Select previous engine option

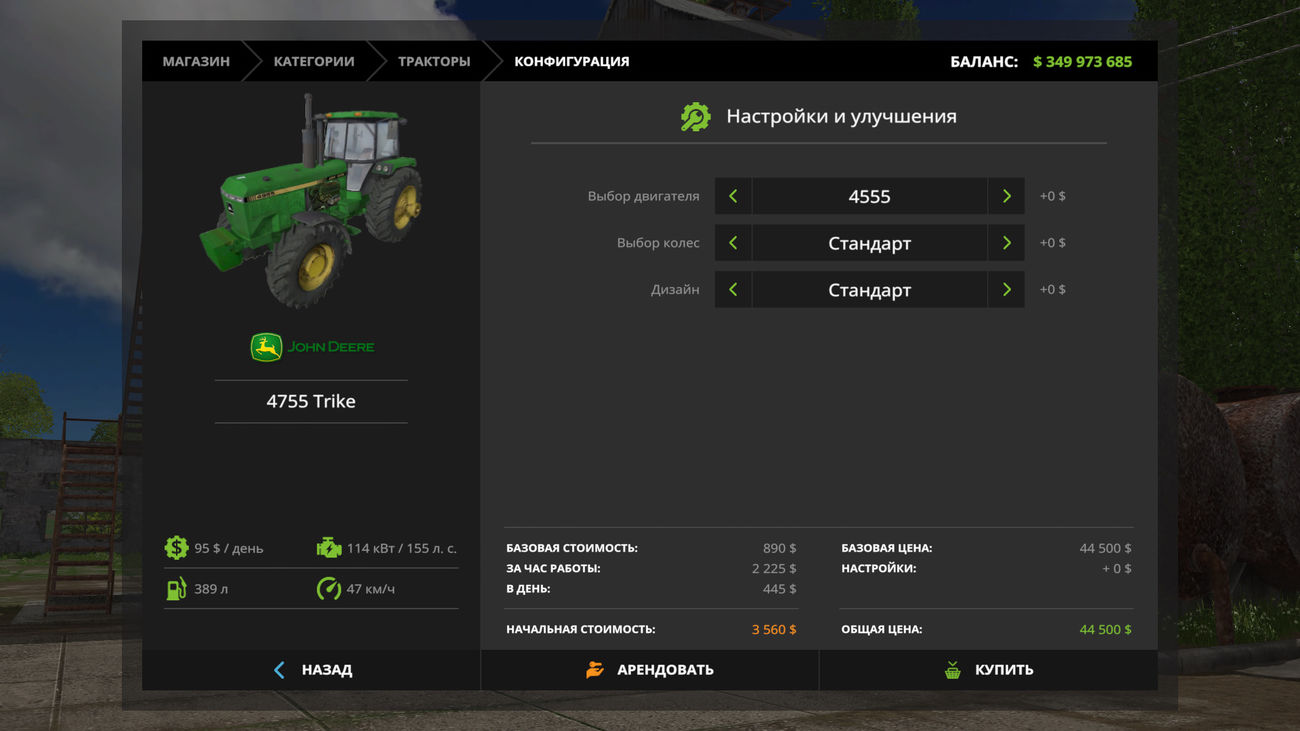[x=733, y=196]
